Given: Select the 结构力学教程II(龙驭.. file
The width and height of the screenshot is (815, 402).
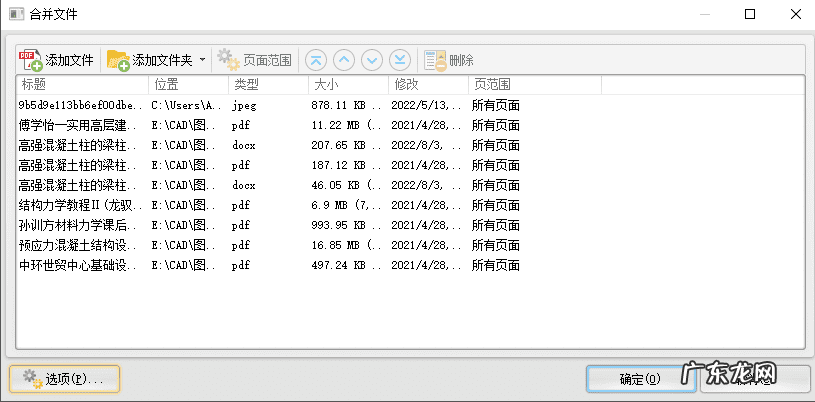Looking at the screenshot, I should click(x=411, y=205).
